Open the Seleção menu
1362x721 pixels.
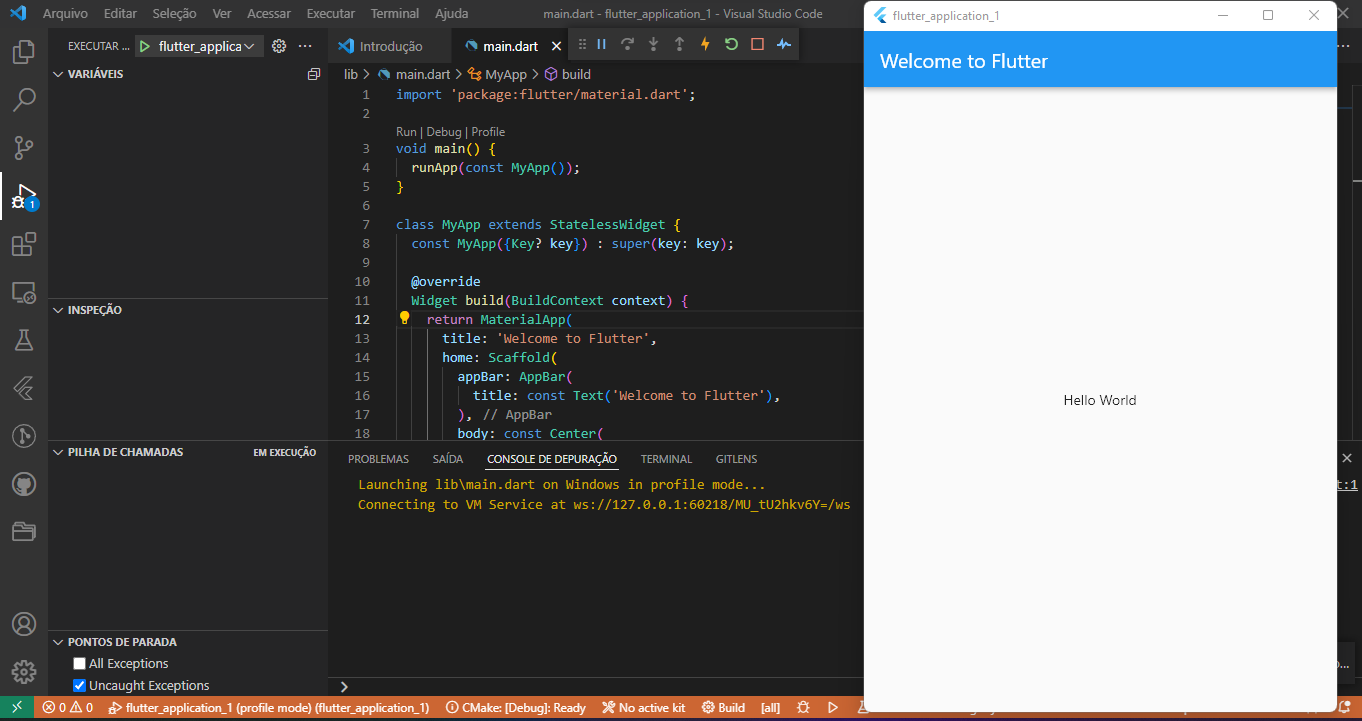[x=175, y=14]
